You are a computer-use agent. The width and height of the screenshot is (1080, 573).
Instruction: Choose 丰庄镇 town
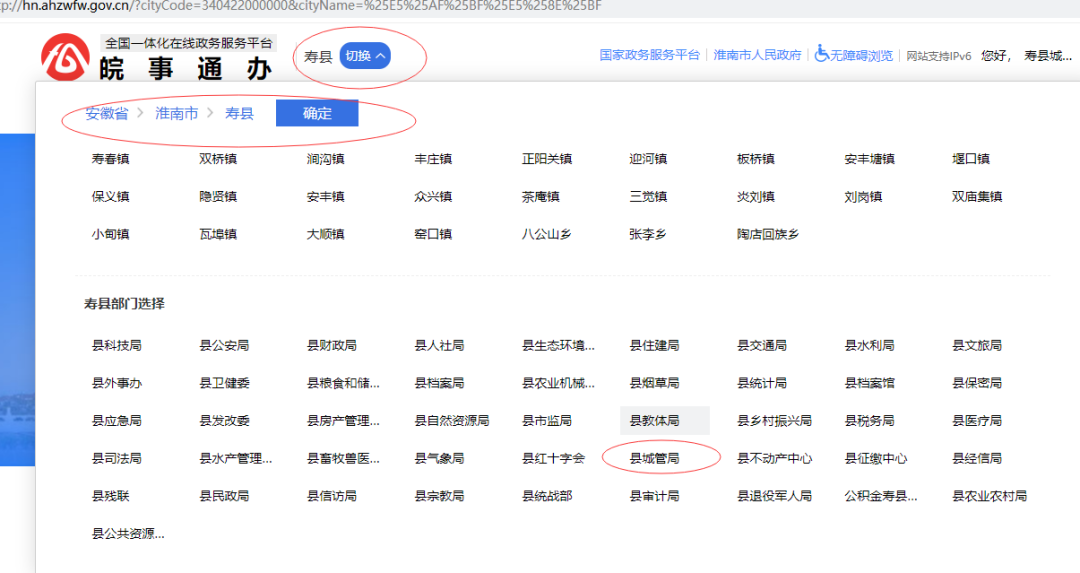(433, 159)
